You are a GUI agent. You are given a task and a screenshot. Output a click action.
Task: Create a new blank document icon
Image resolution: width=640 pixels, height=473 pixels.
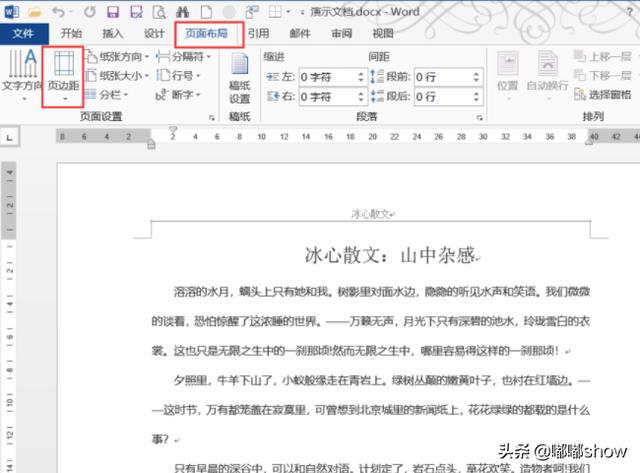pyautogui.click(x=206, y=12)
